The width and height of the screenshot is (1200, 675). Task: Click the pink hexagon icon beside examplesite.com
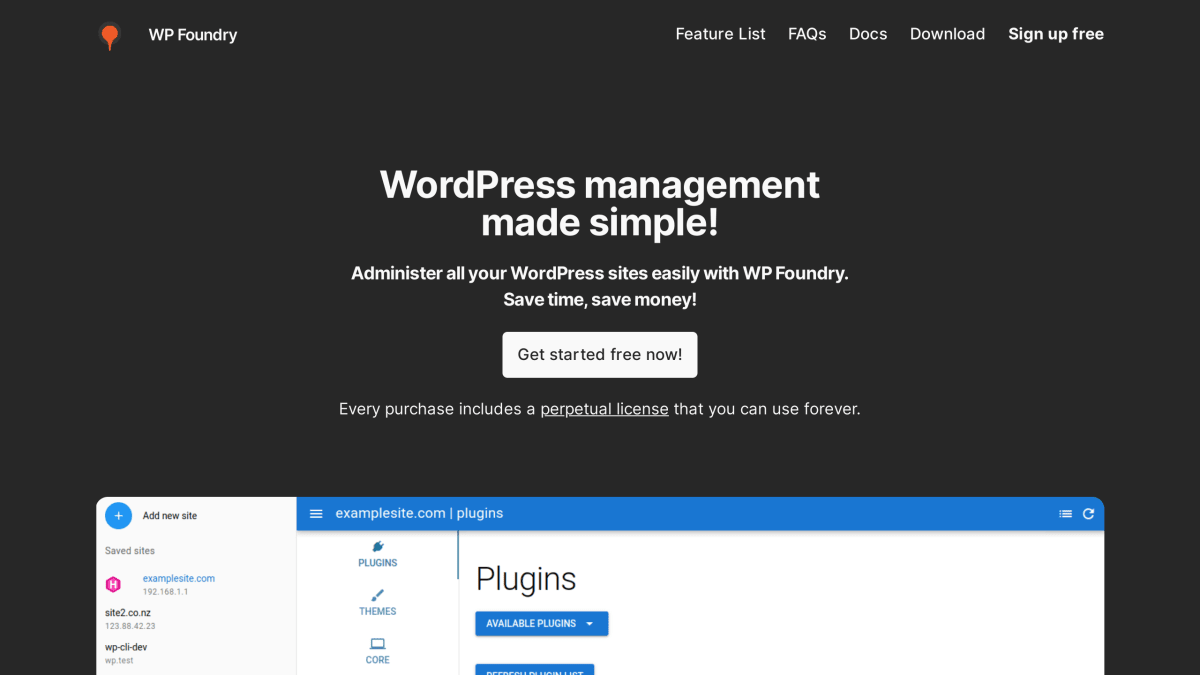[x=114, y=585]
